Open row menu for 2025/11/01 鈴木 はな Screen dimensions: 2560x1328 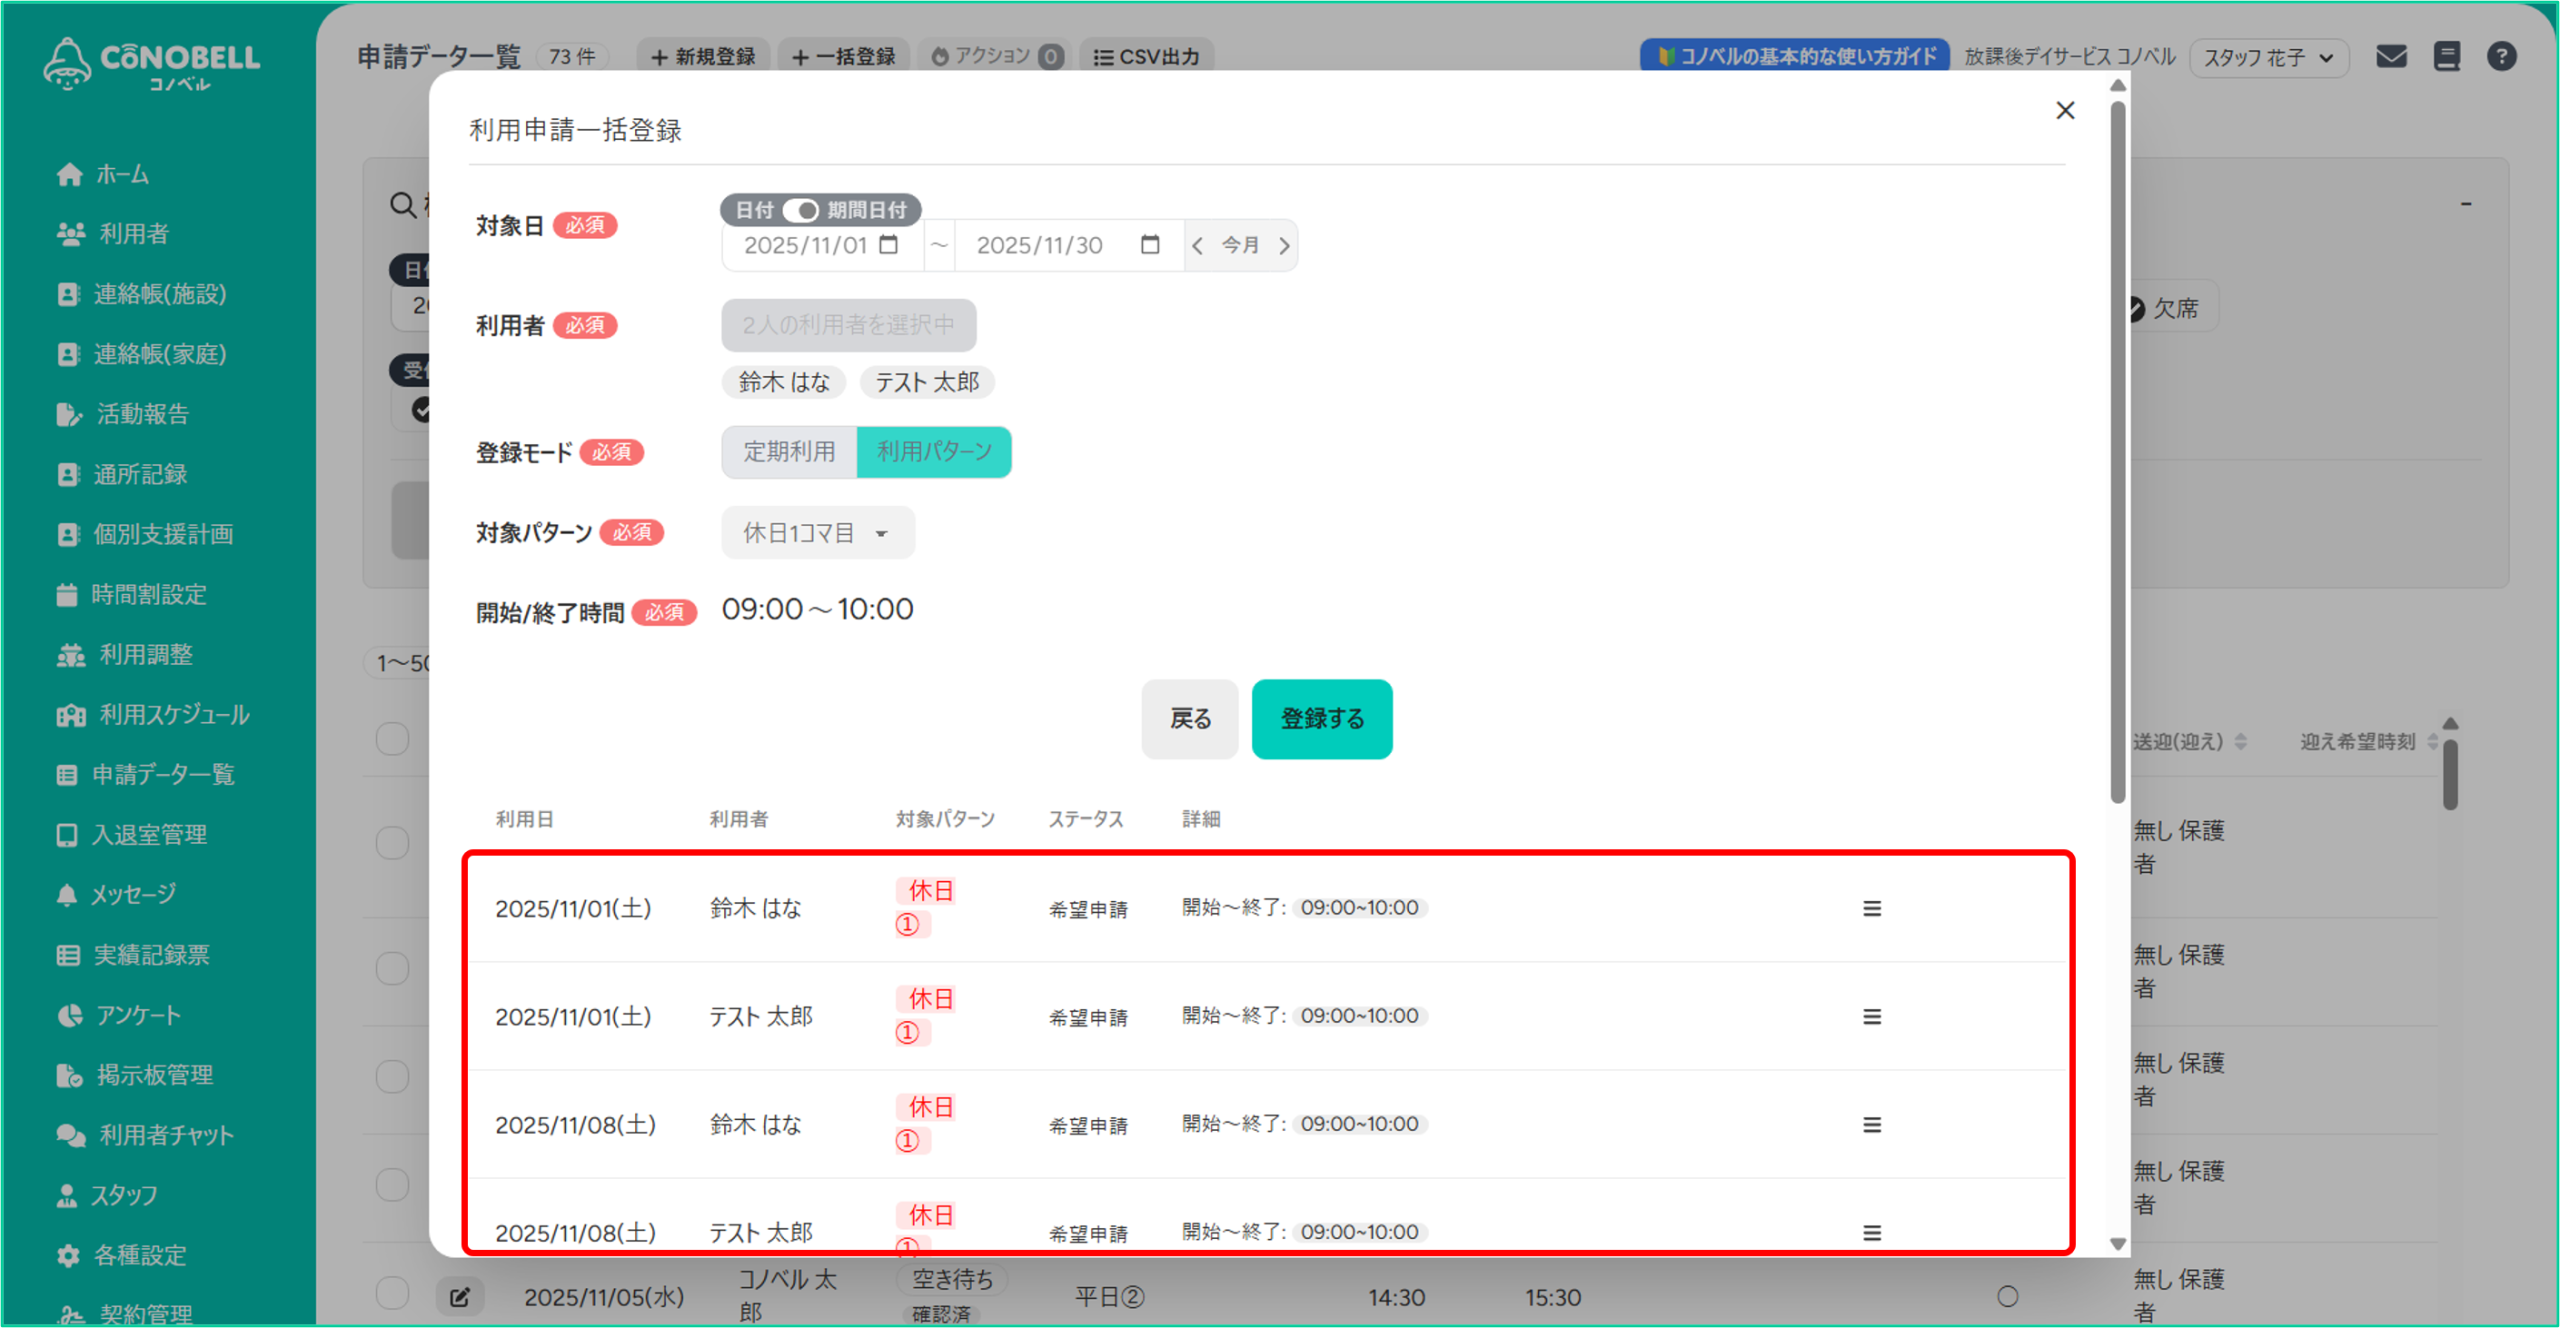tap(1871, 908)
